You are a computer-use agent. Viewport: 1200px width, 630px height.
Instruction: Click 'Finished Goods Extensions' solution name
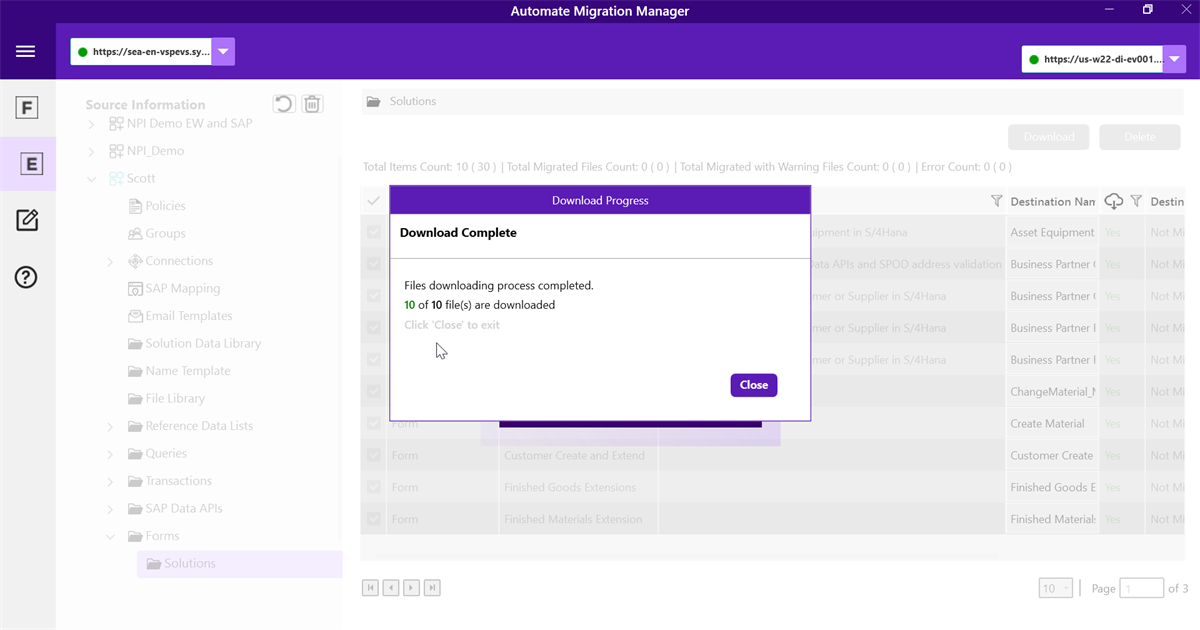(x=570, y=488)
